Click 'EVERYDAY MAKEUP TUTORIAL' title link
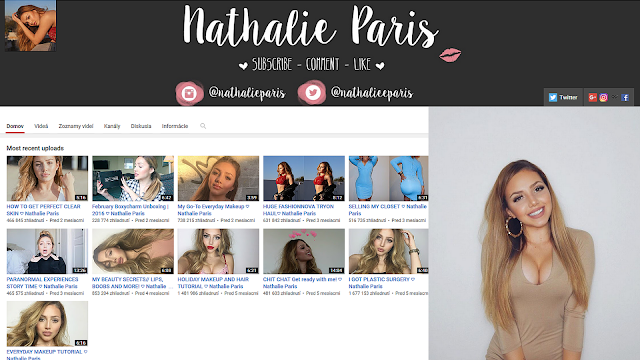Viewport: 640px width, 360px height. pyautogui.click(x=47, y=355)
